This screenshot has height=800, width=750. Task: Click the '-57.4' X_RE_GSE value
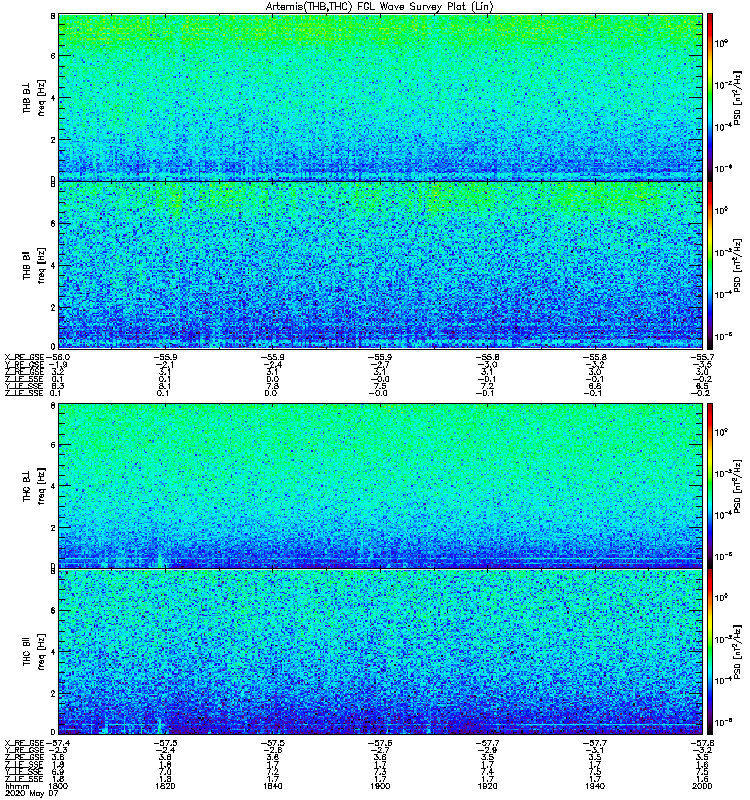pyautogui.click(x=58, y=743)
